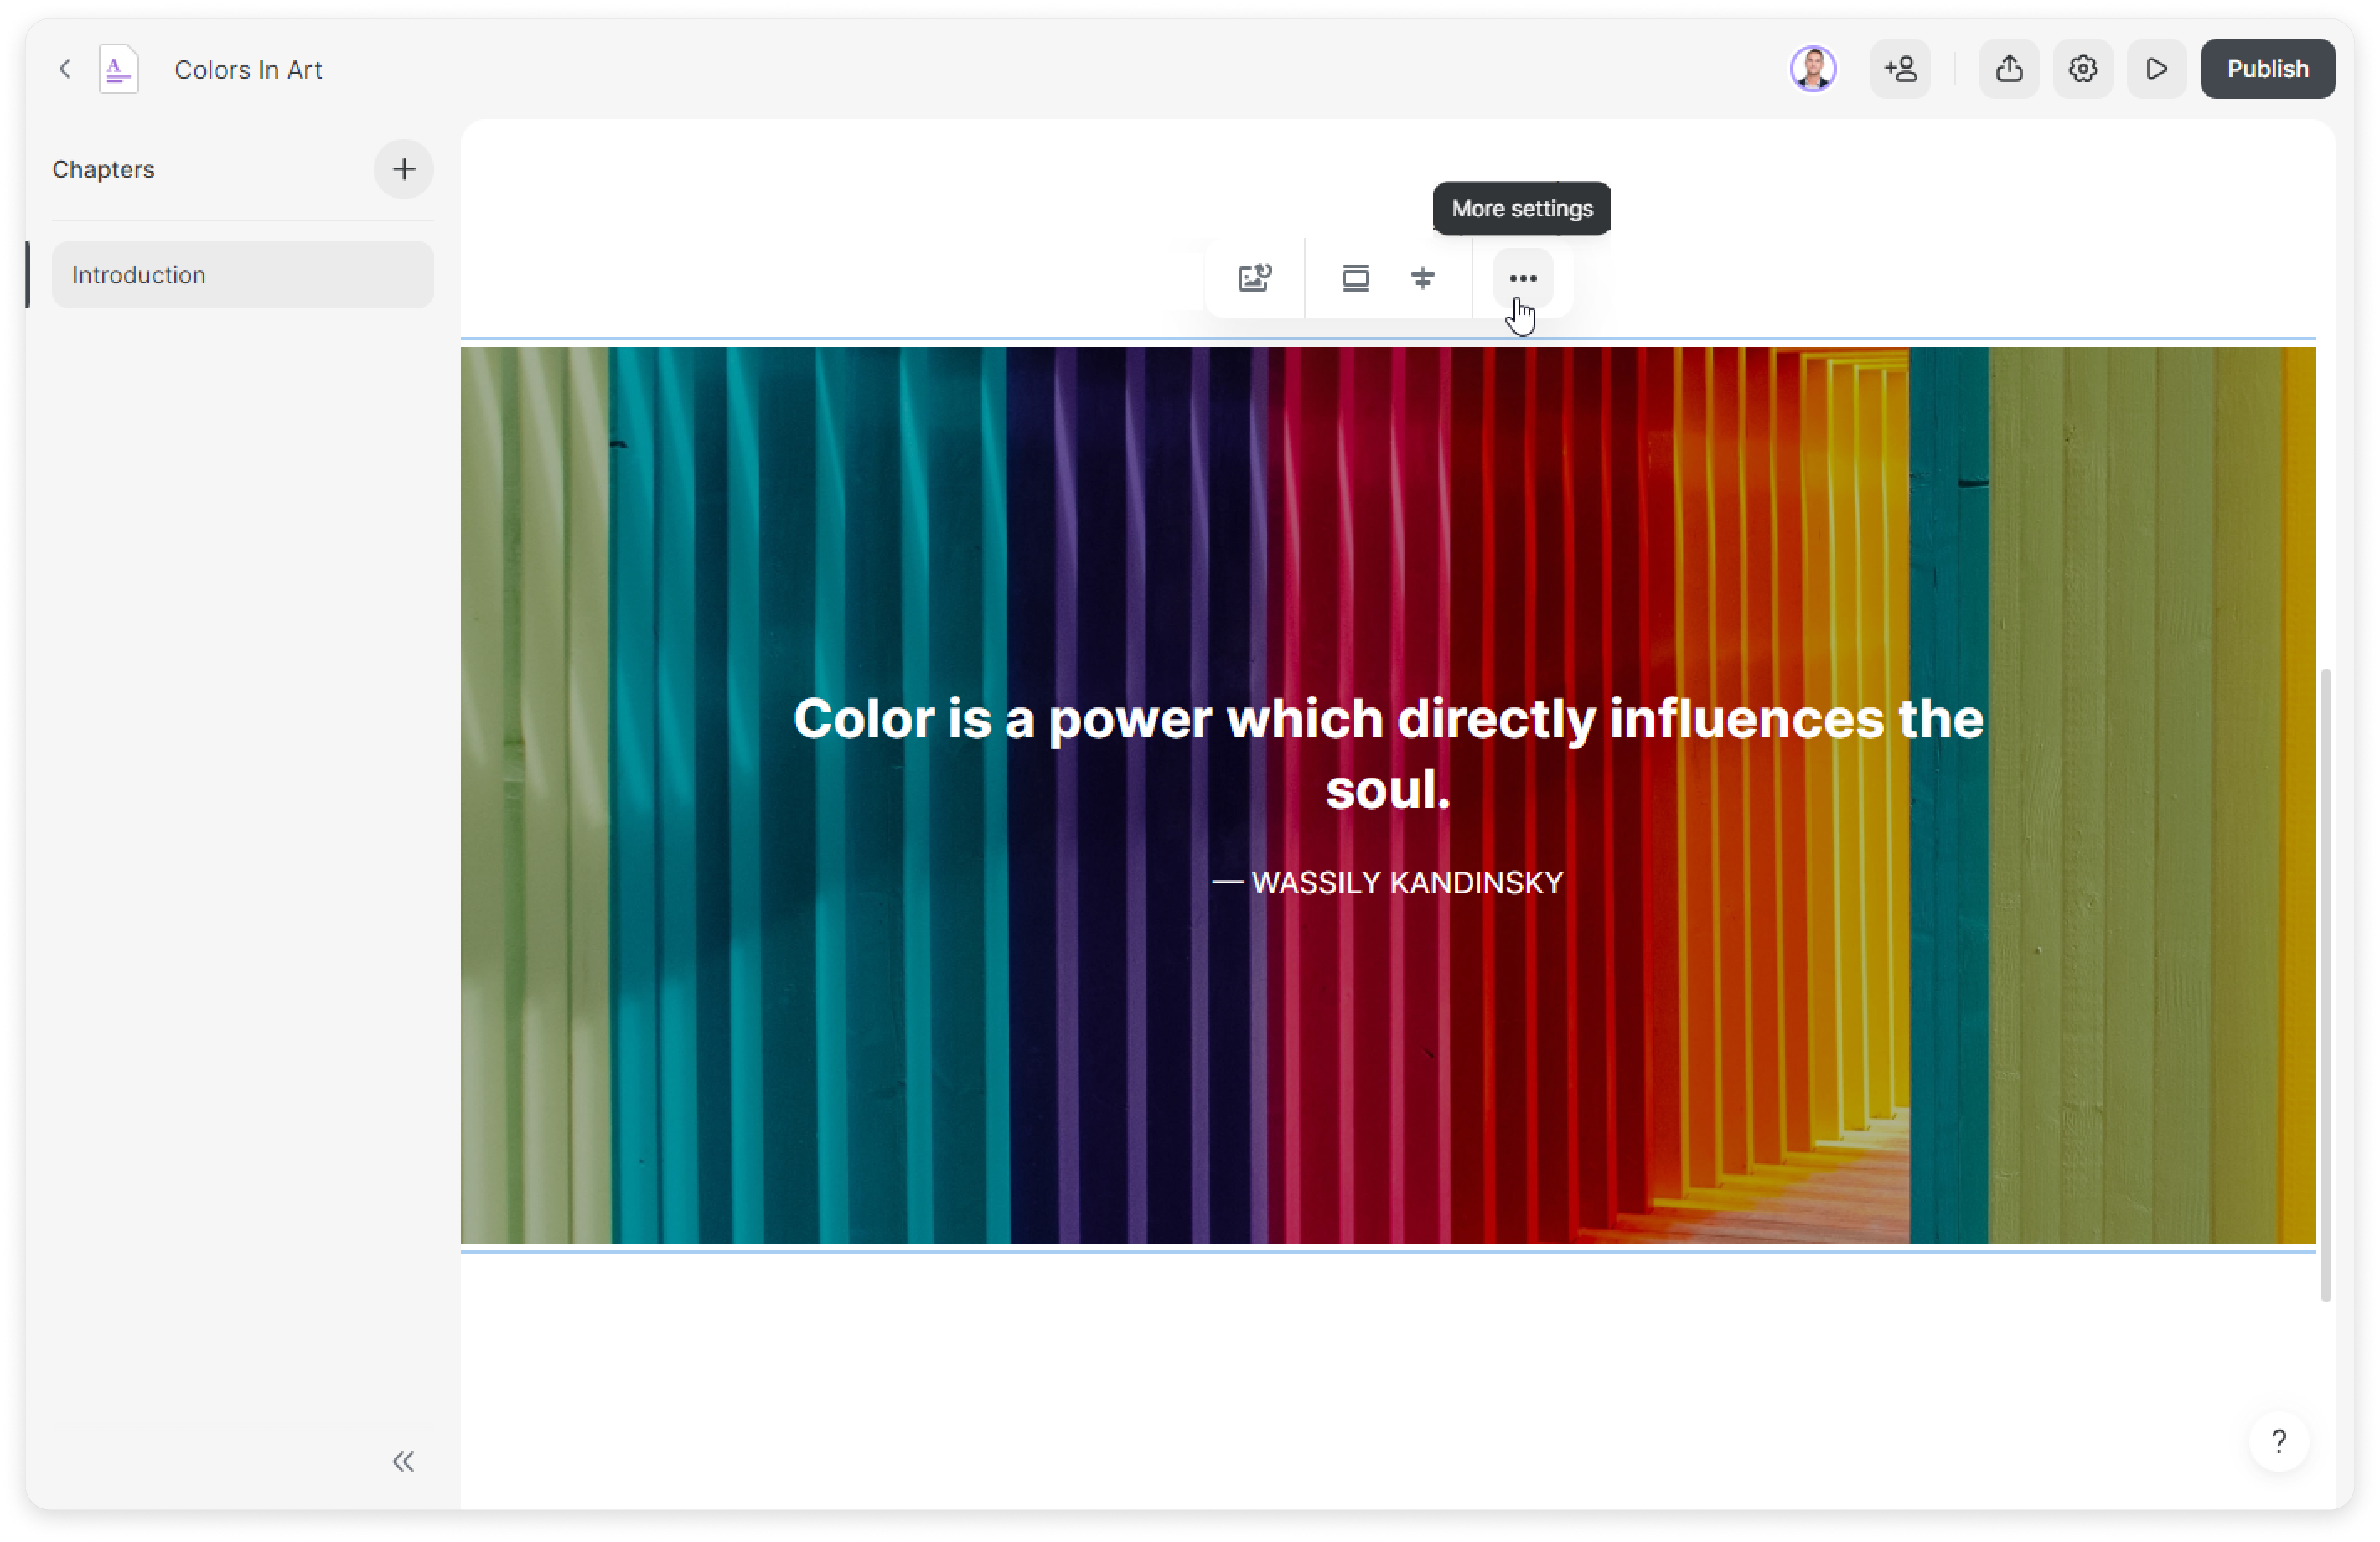
Task: Edit the Wassily Kandinsky attribution
Action: (x=1388, y=882)
